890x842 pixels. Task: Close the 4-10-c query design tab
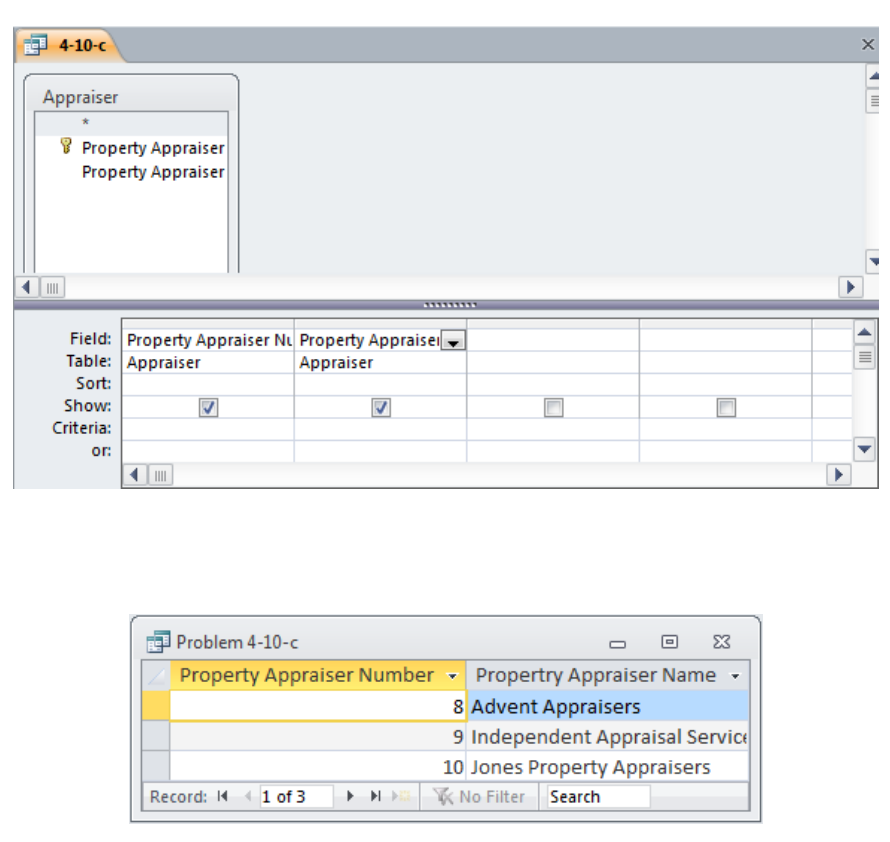tap(868, 44)
